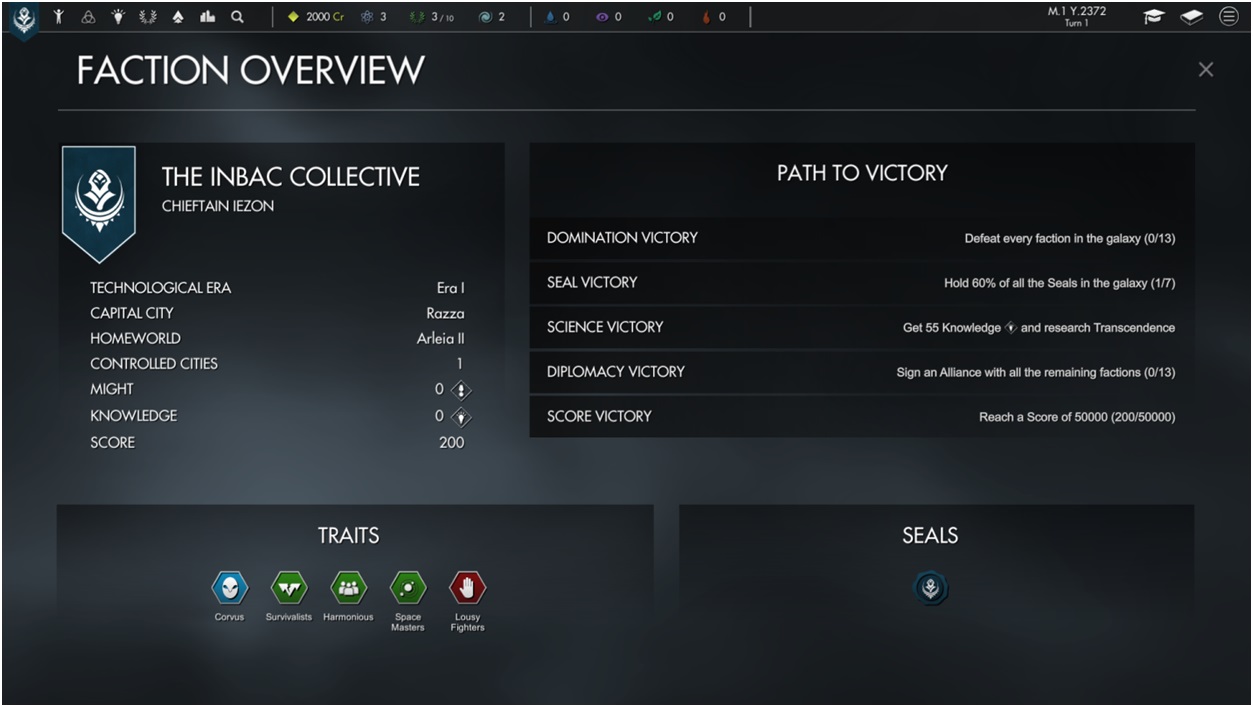
Task: Click the magnifying glass search icon
Action: (x=237, y=17)
